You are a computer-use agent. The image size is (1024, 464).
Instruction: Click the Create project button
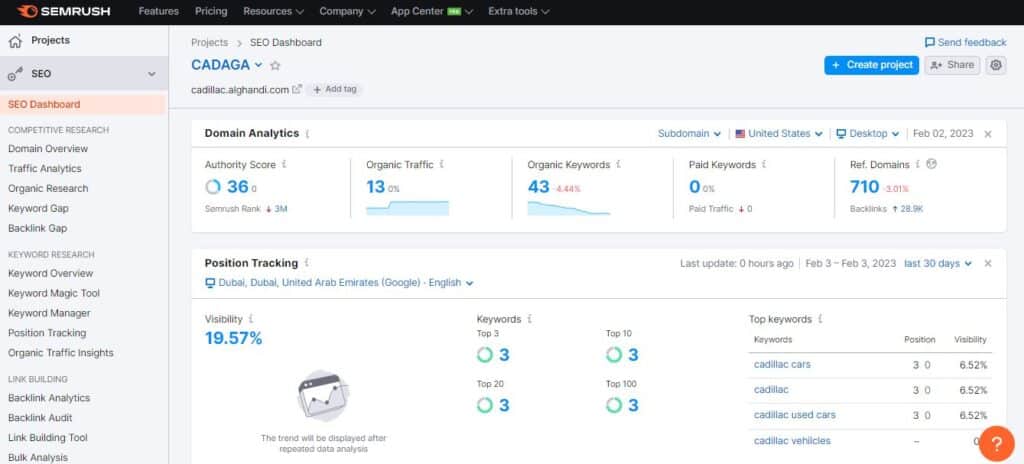pyautogui.click(x=871, y=65)
